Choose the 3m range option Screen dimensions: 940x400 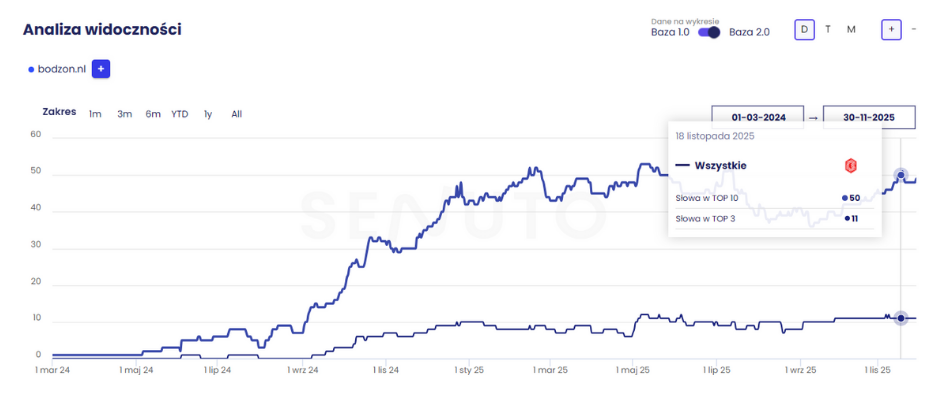[125, 114]
